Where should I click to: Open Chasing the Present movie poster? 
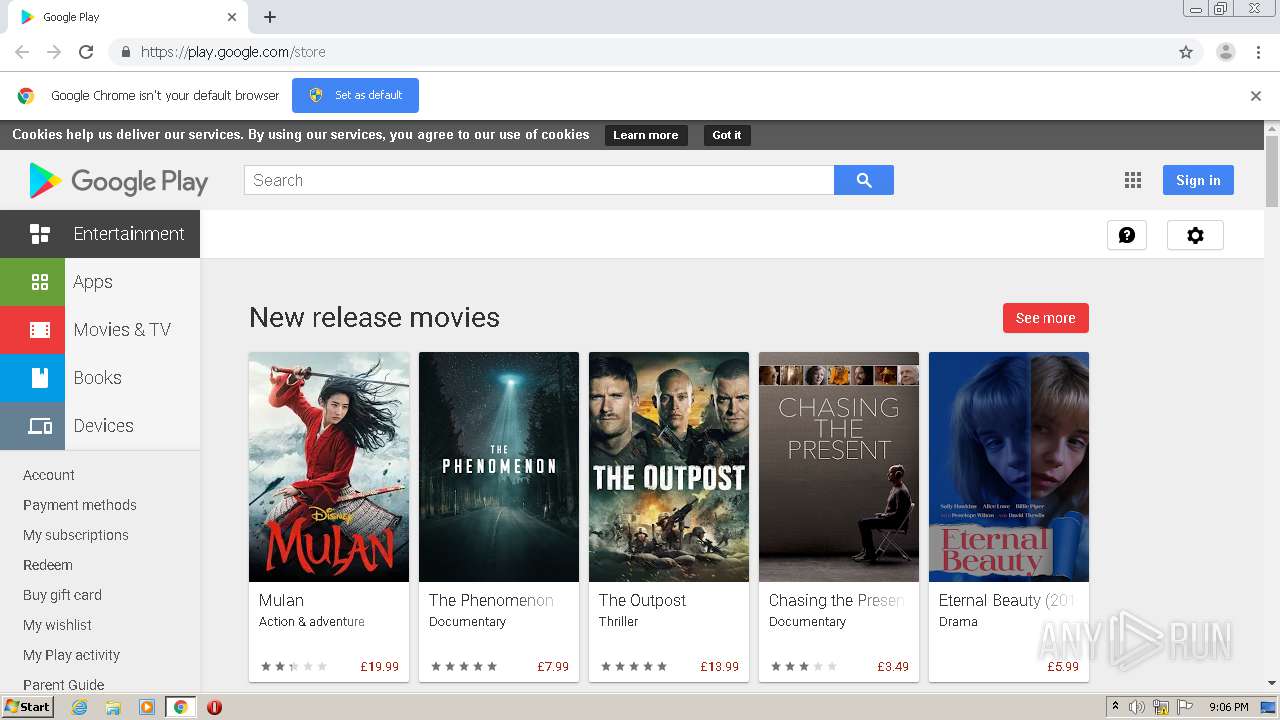click(839, 467)
